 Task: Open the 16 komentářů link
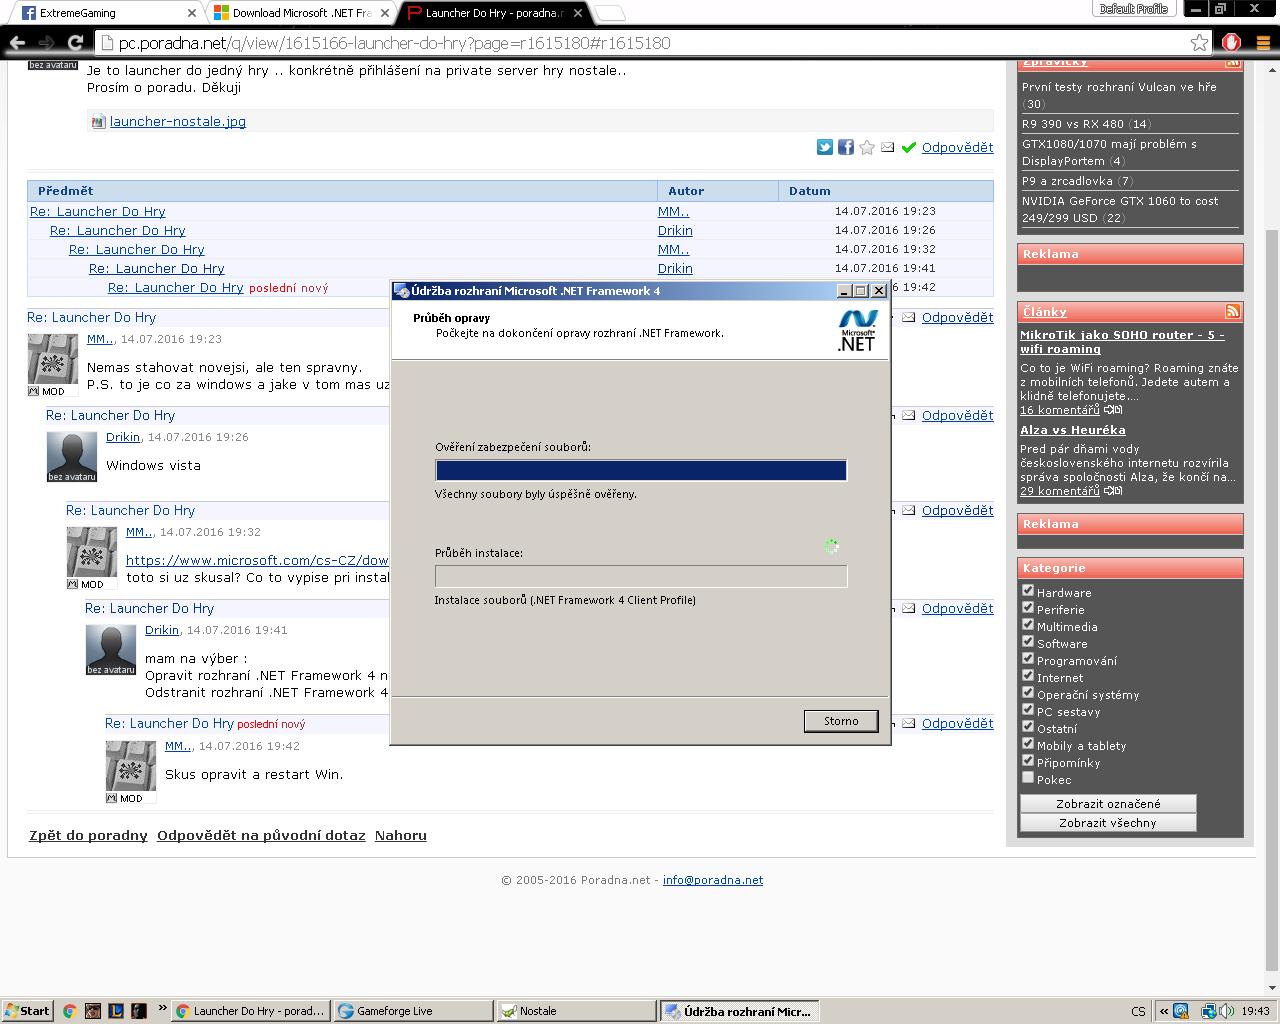coord(1060,410)
